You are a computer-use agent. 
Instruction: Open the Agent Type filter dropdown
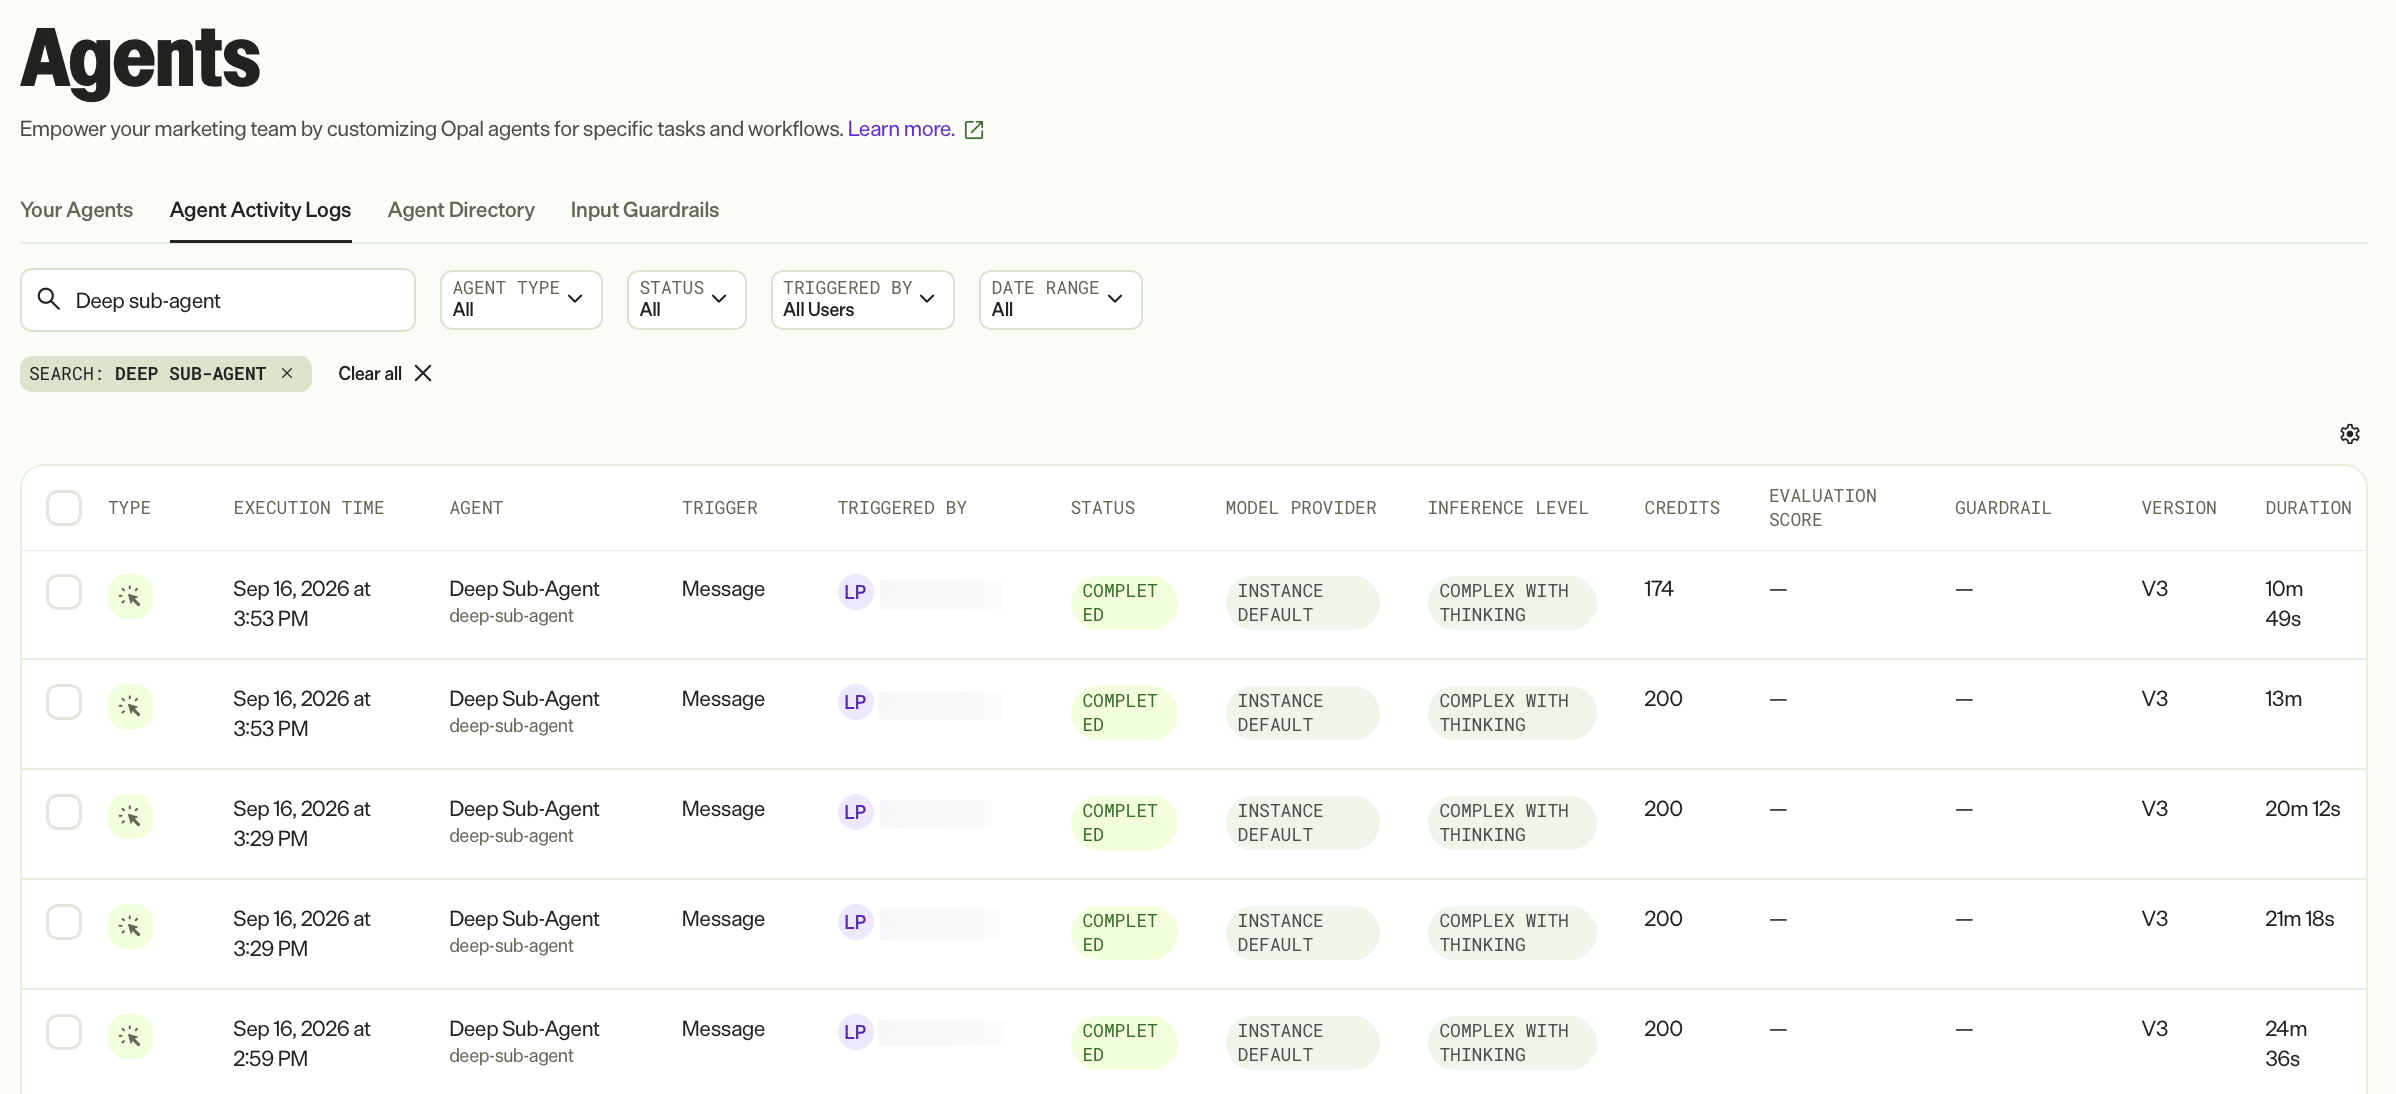pos(521,299)
